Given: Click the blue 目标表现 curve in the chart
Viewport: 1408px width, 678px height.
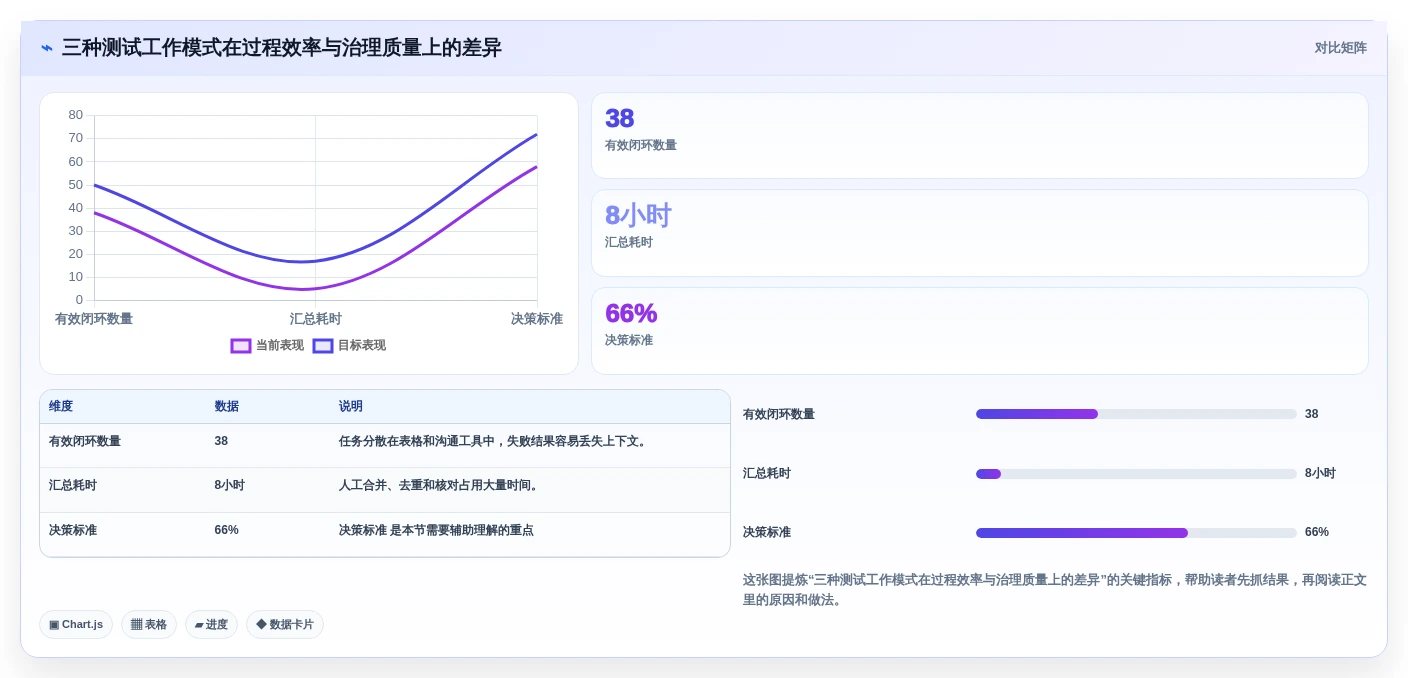Looking at the screenshot, I should click(316, 262).
